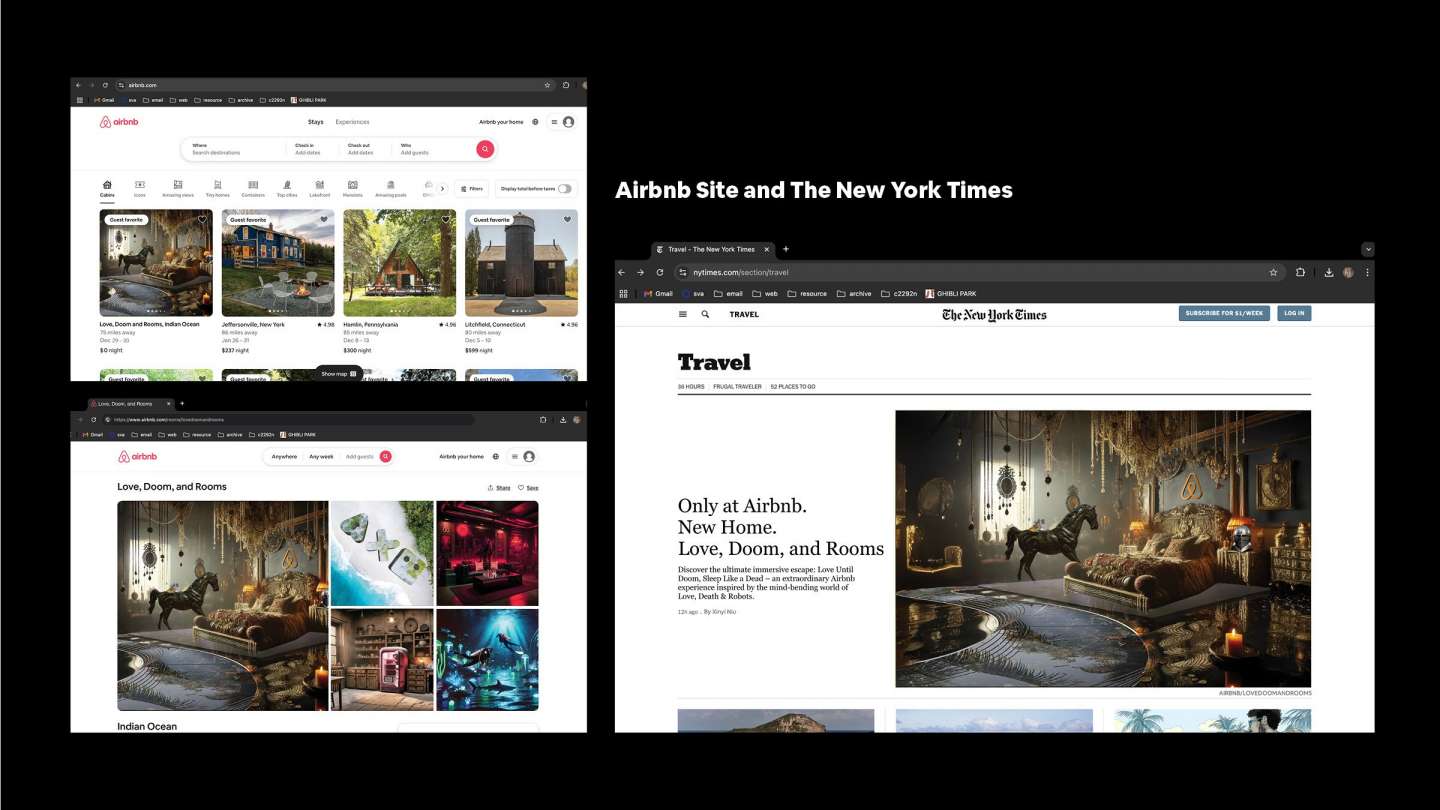
Task: Open the red room thumbnail in listing gallery
Action: click(x=487, y=553)
